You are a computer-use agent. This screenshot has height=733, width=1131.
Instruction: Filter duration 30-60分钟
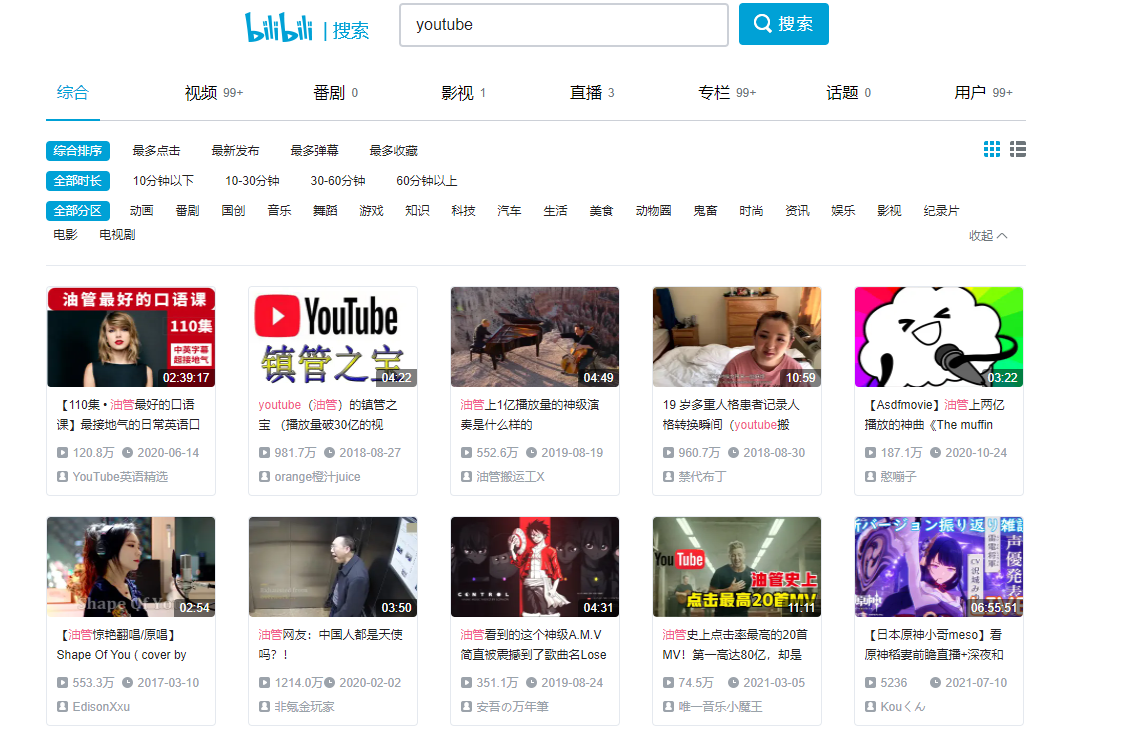click(x=338, y=180)
